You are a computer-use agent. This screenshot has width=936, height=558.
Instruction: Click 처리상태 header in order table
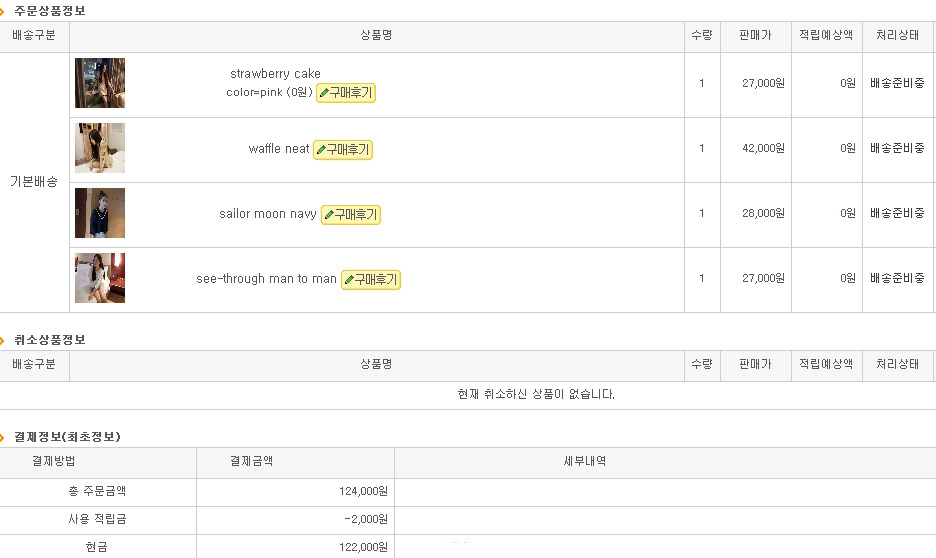point(897,36)
